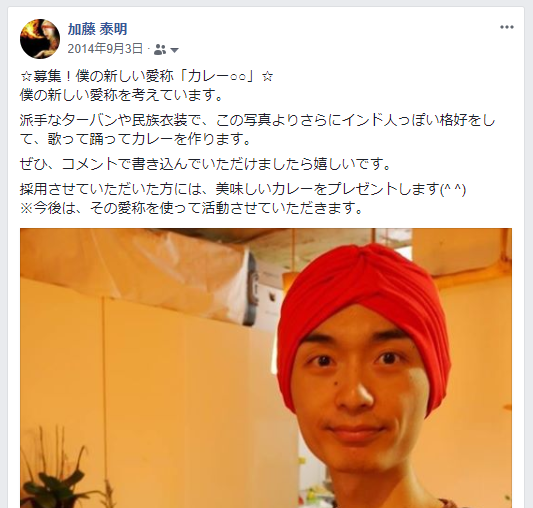533x508 pixels.
Task: Click the line 歌って踊ってカレーを作ります。
Action: coord(149,139)
